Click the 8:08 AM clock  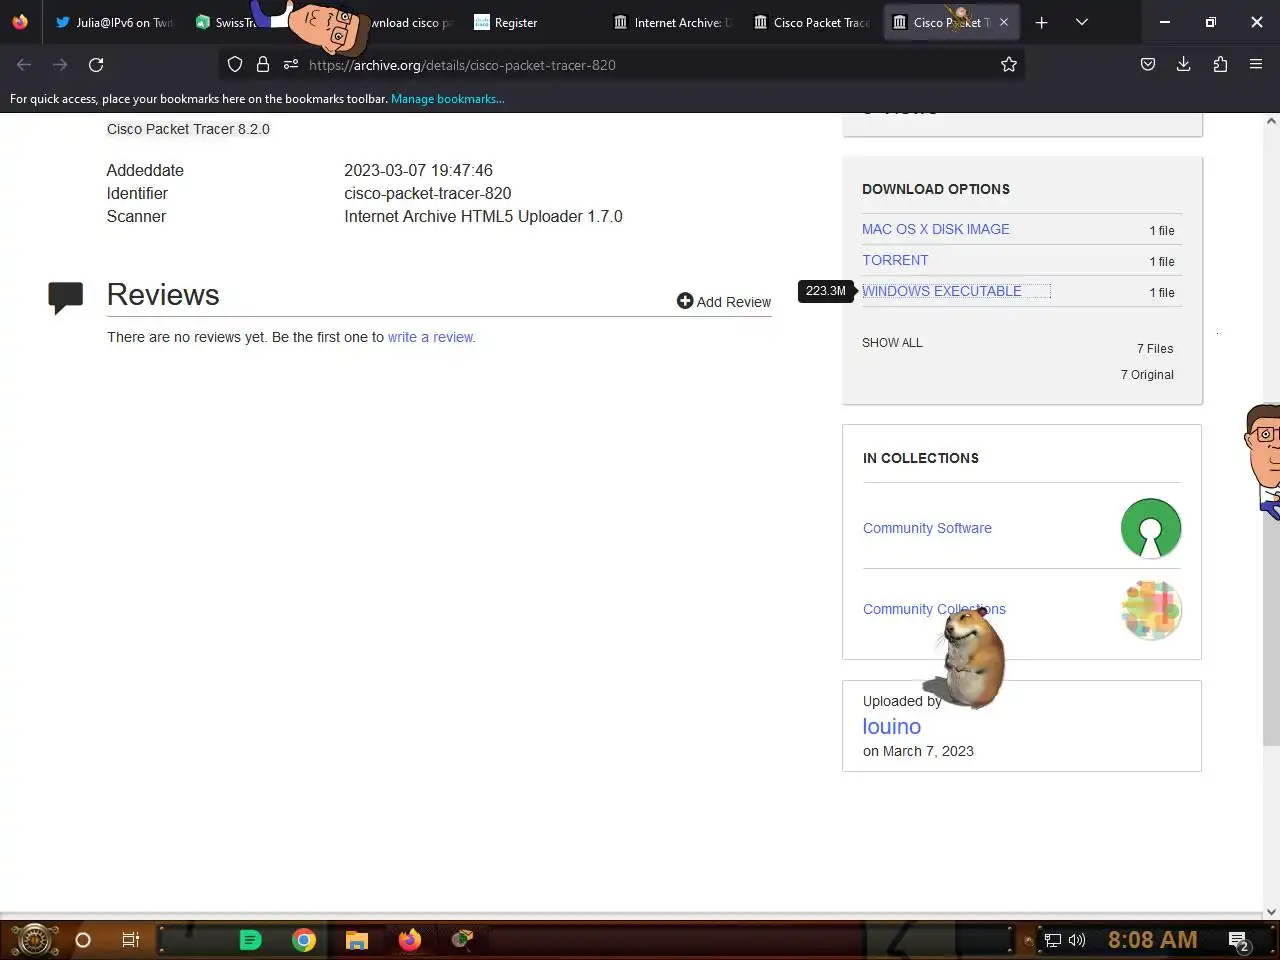(1152, 940)
